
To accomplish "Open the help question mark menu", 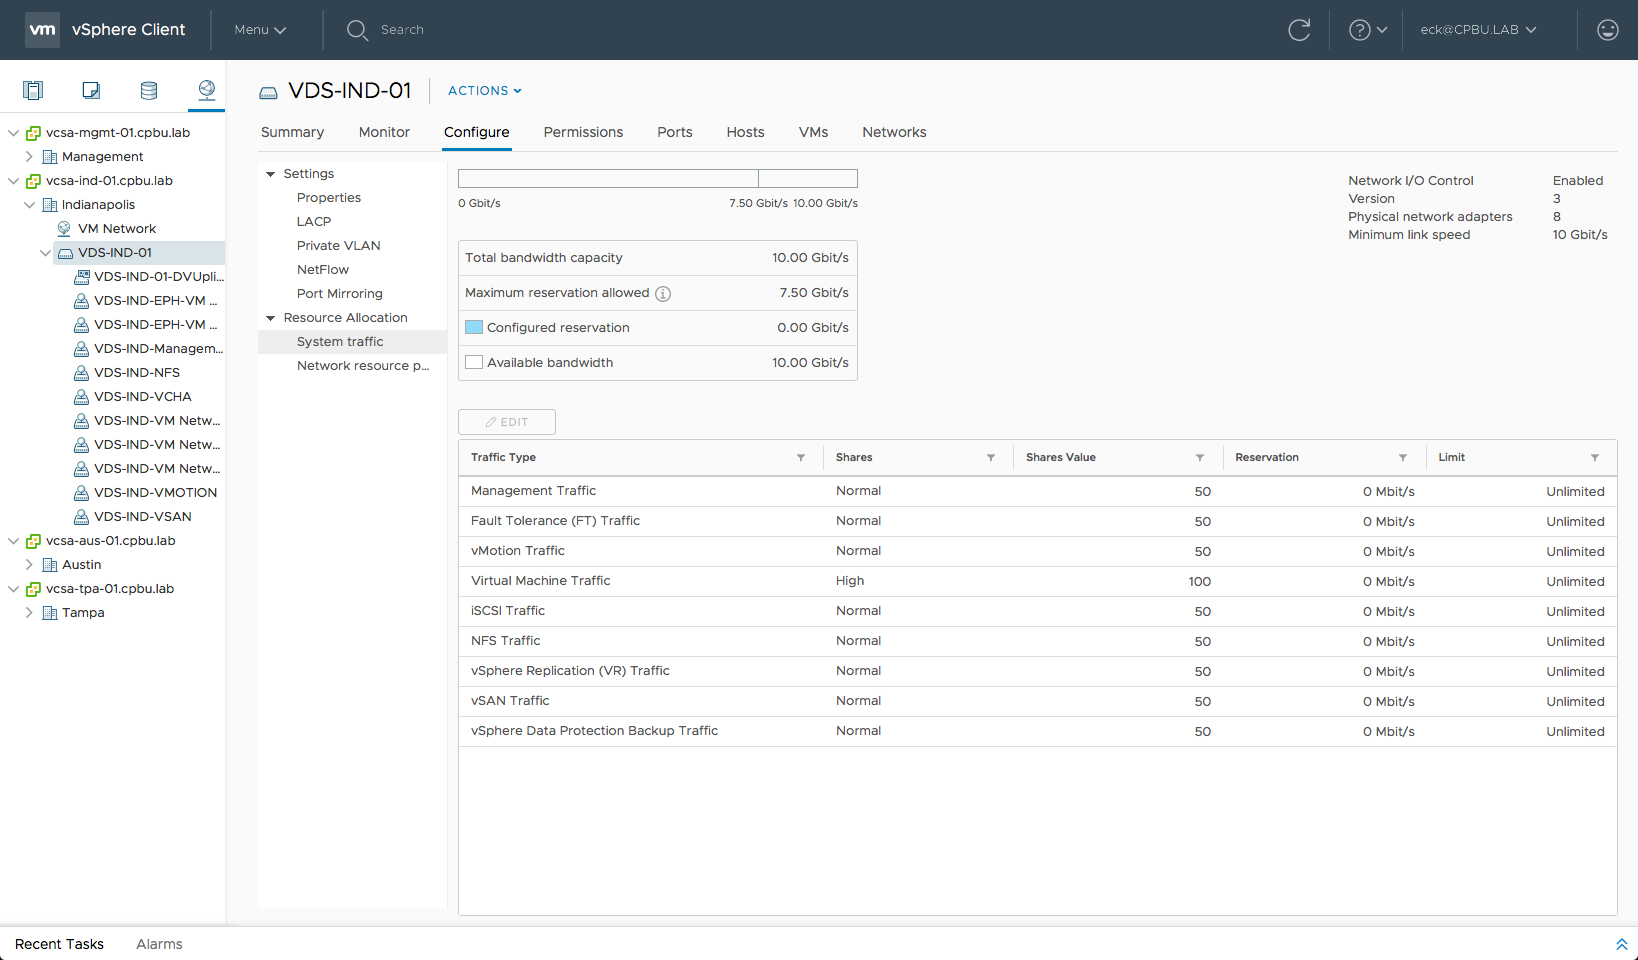I will [x=1368, y=30].
